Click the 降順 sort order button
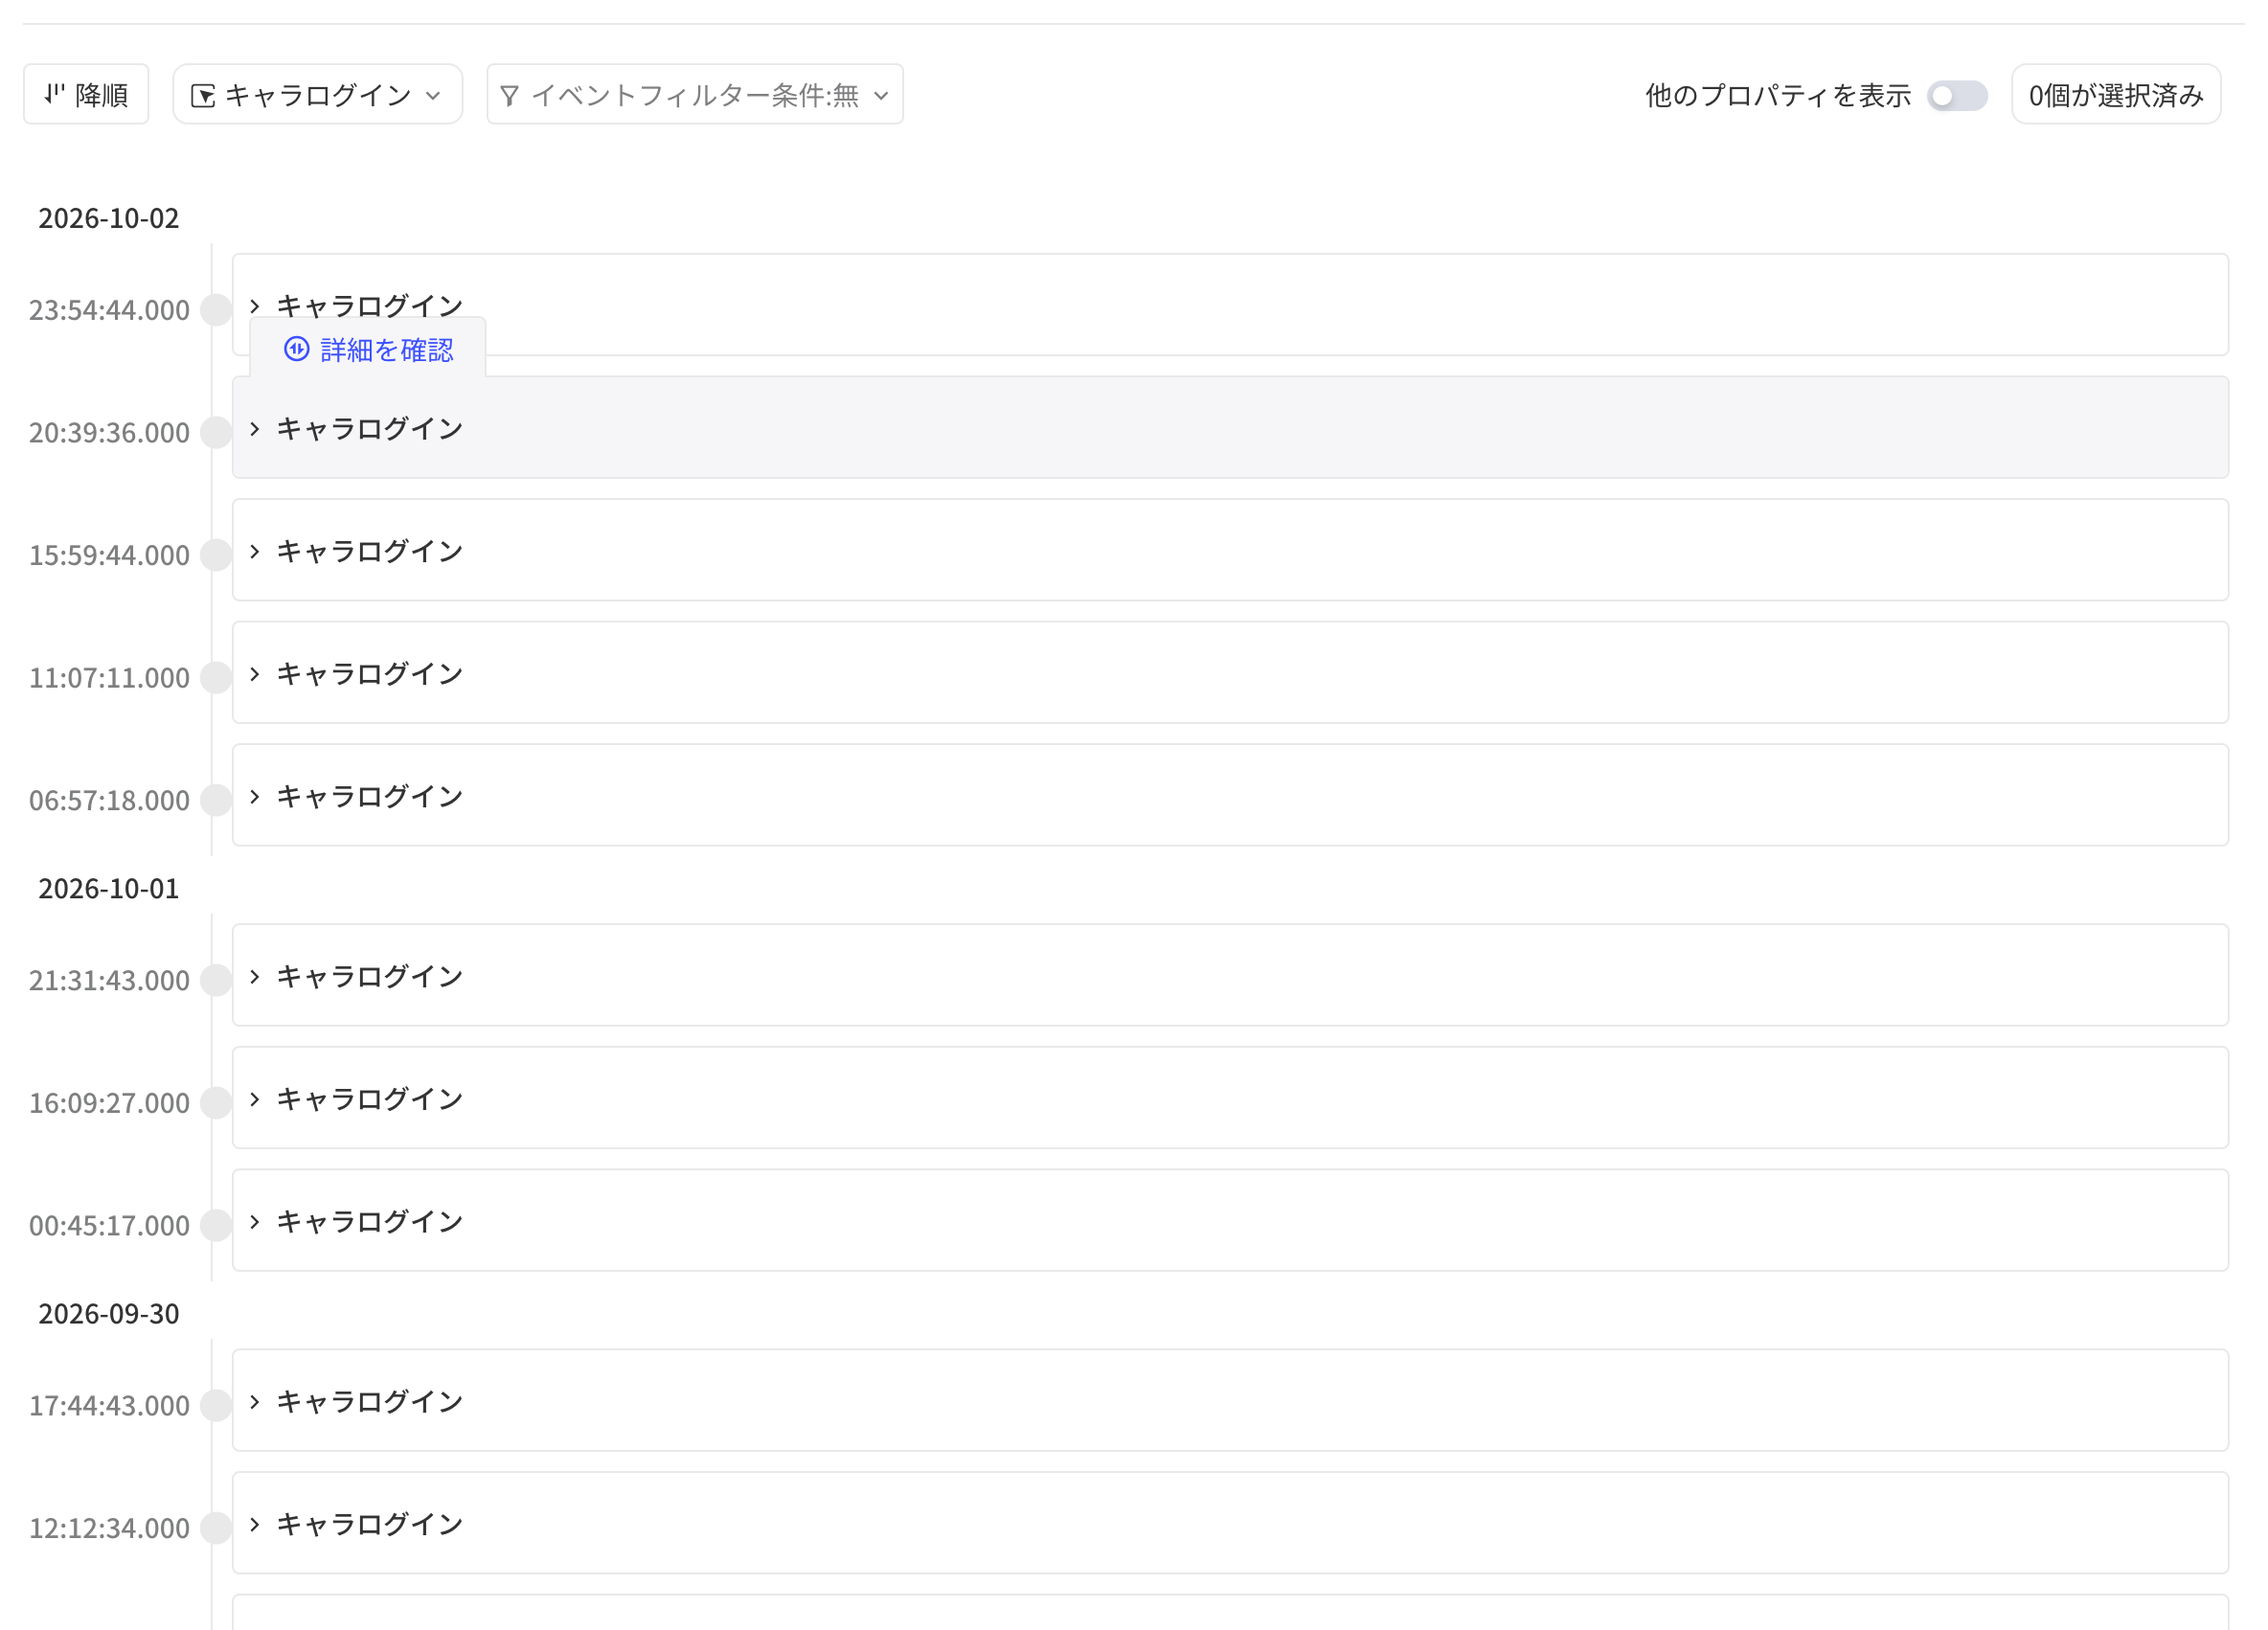 [x=86, y=95]
